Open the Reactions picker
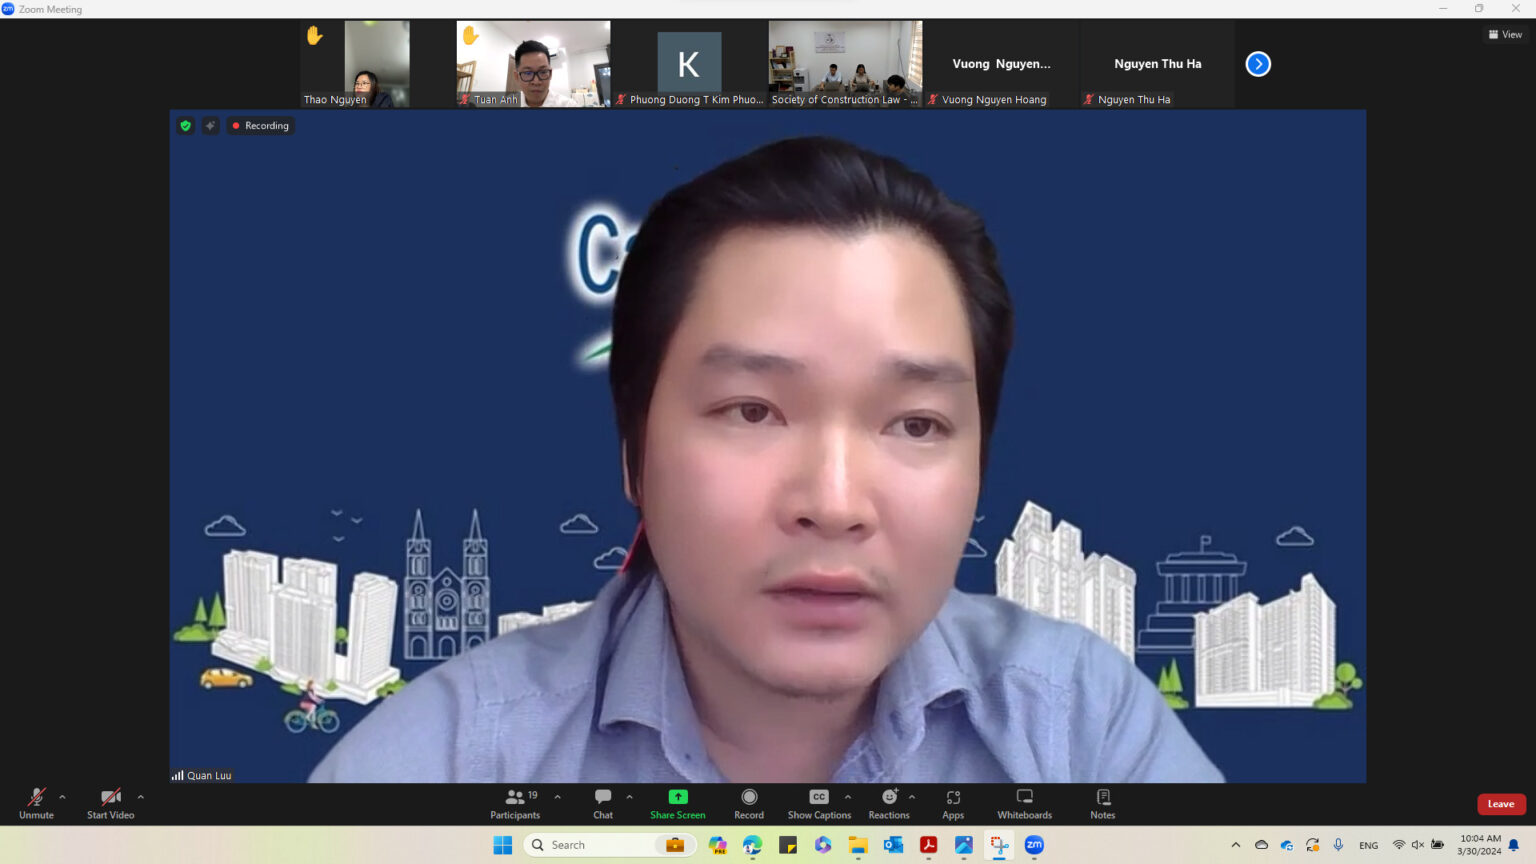 (889, 802)
